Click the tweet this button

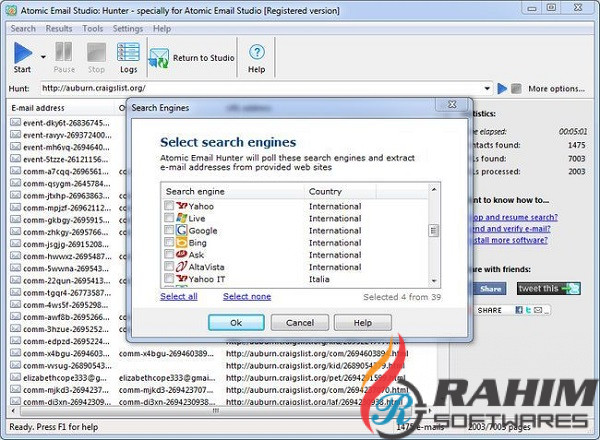pos(549,288)
